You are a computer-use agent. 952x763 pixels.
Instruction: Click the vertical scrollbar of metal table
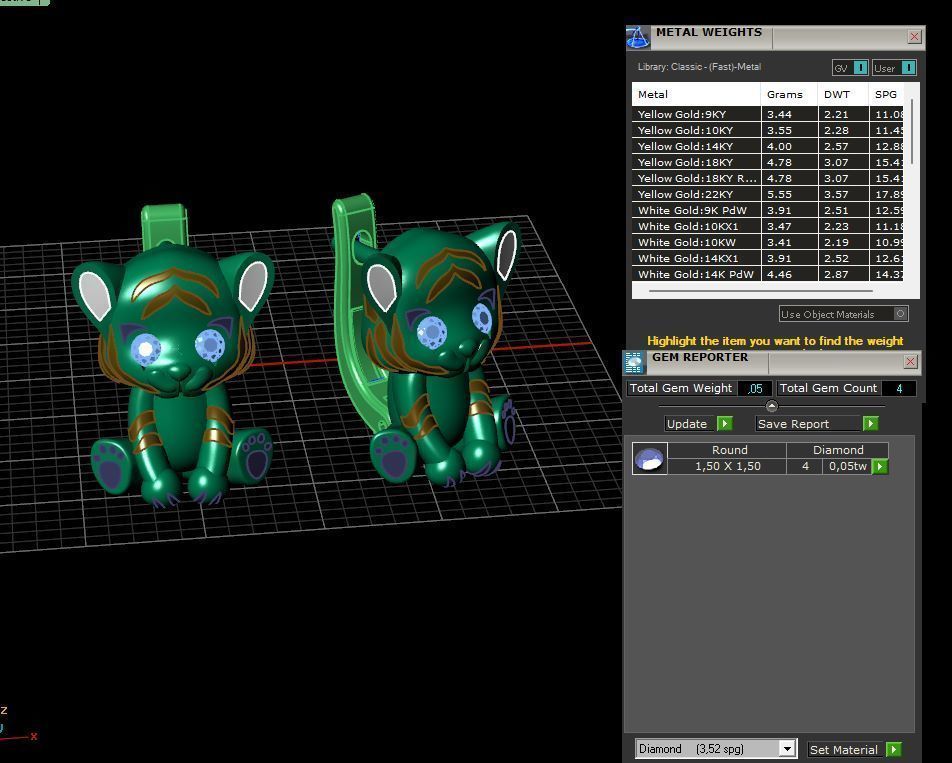tap(912, 132)
